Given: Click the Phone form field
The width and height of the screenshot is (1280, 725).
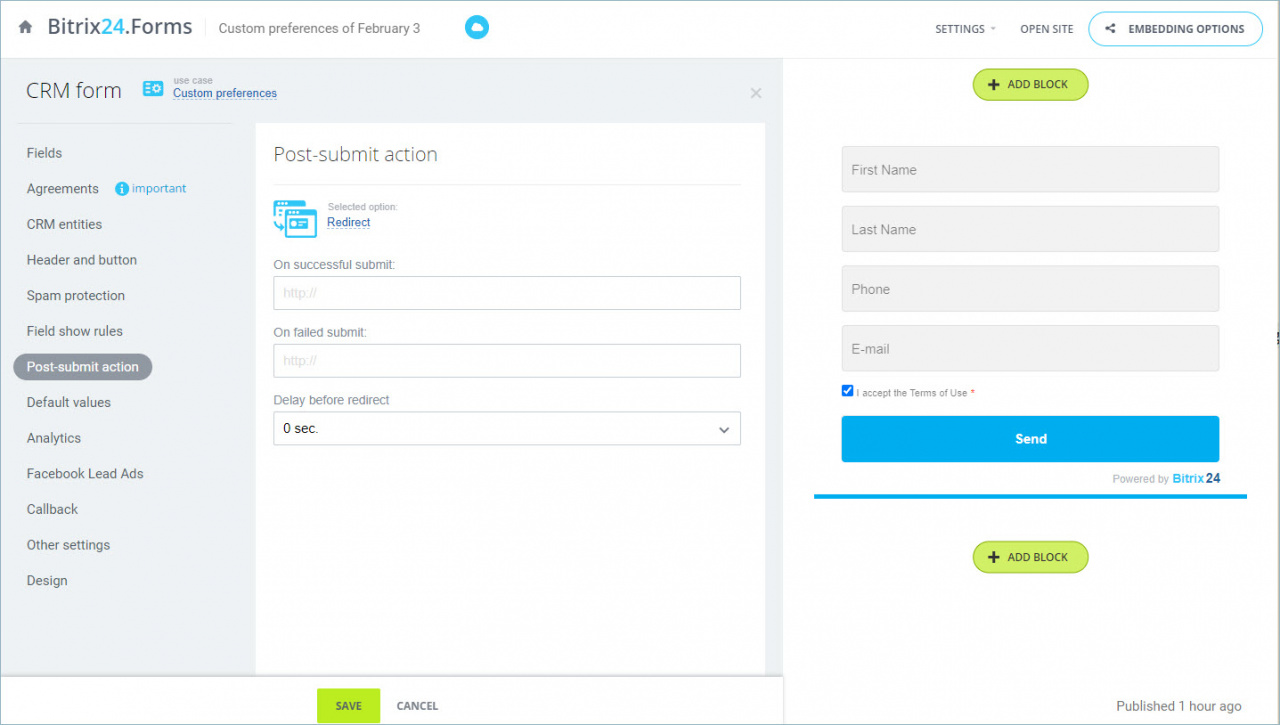Looking at the screenshot, I should point(1030,289).
